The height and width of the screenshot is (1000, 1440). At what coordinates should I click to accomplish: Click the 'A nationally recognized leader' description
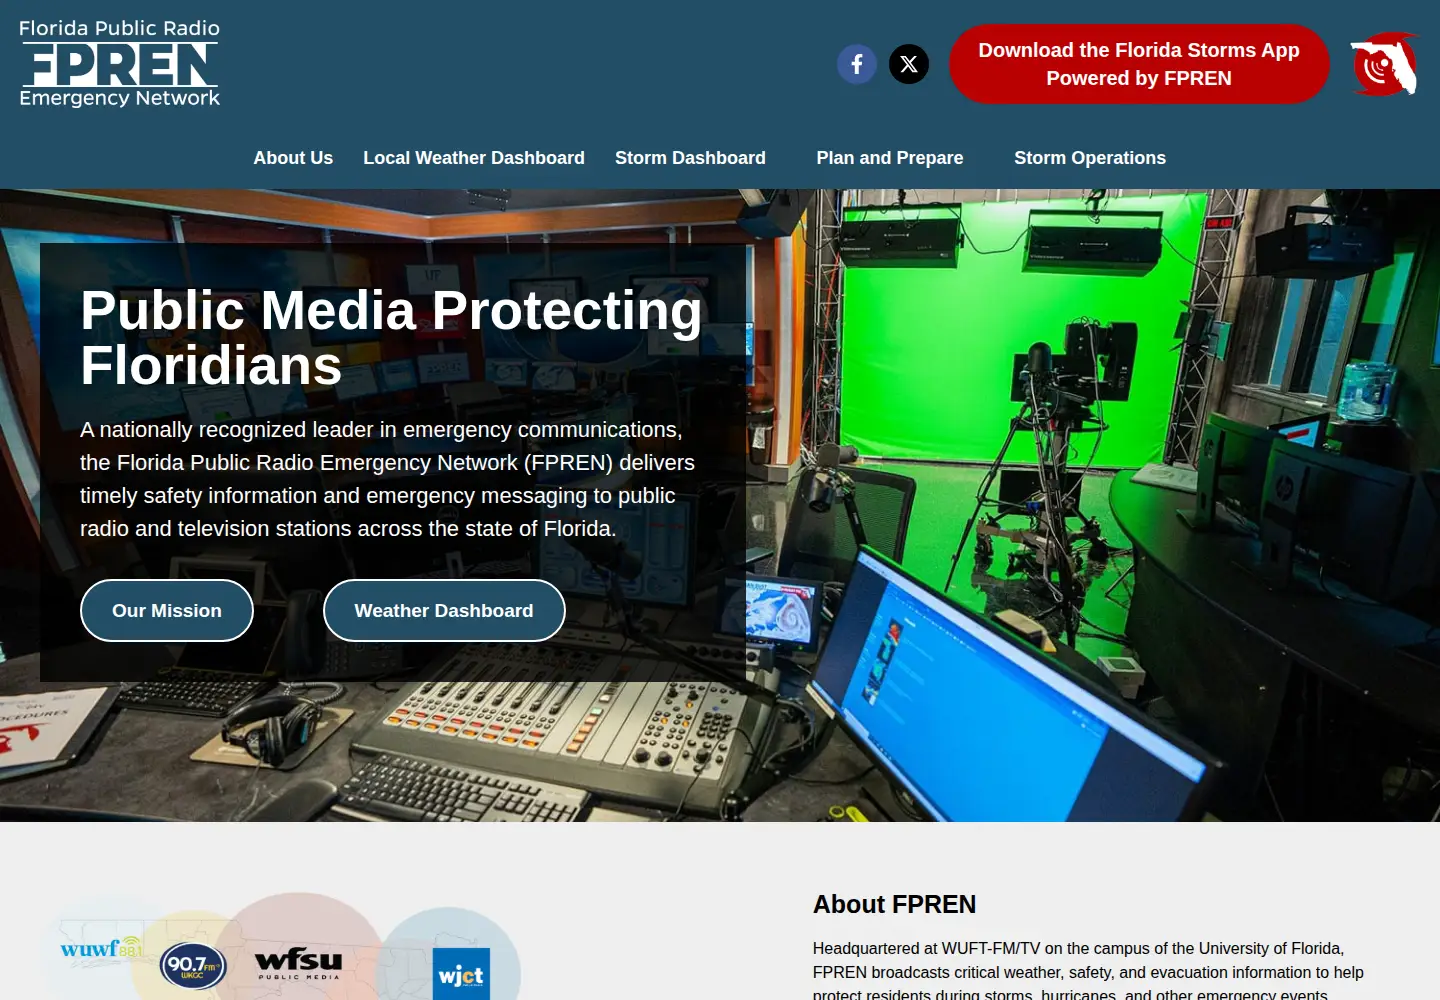(388, 479)
